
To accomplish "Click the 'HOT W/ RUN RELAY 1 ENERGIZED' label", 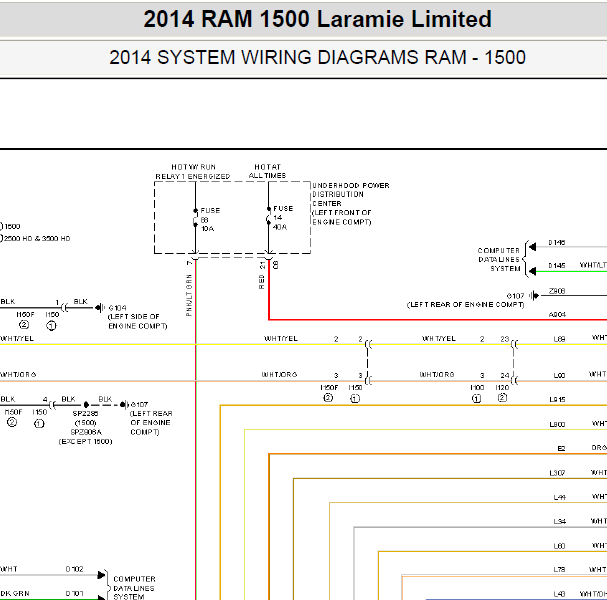I will pos(193,172).
